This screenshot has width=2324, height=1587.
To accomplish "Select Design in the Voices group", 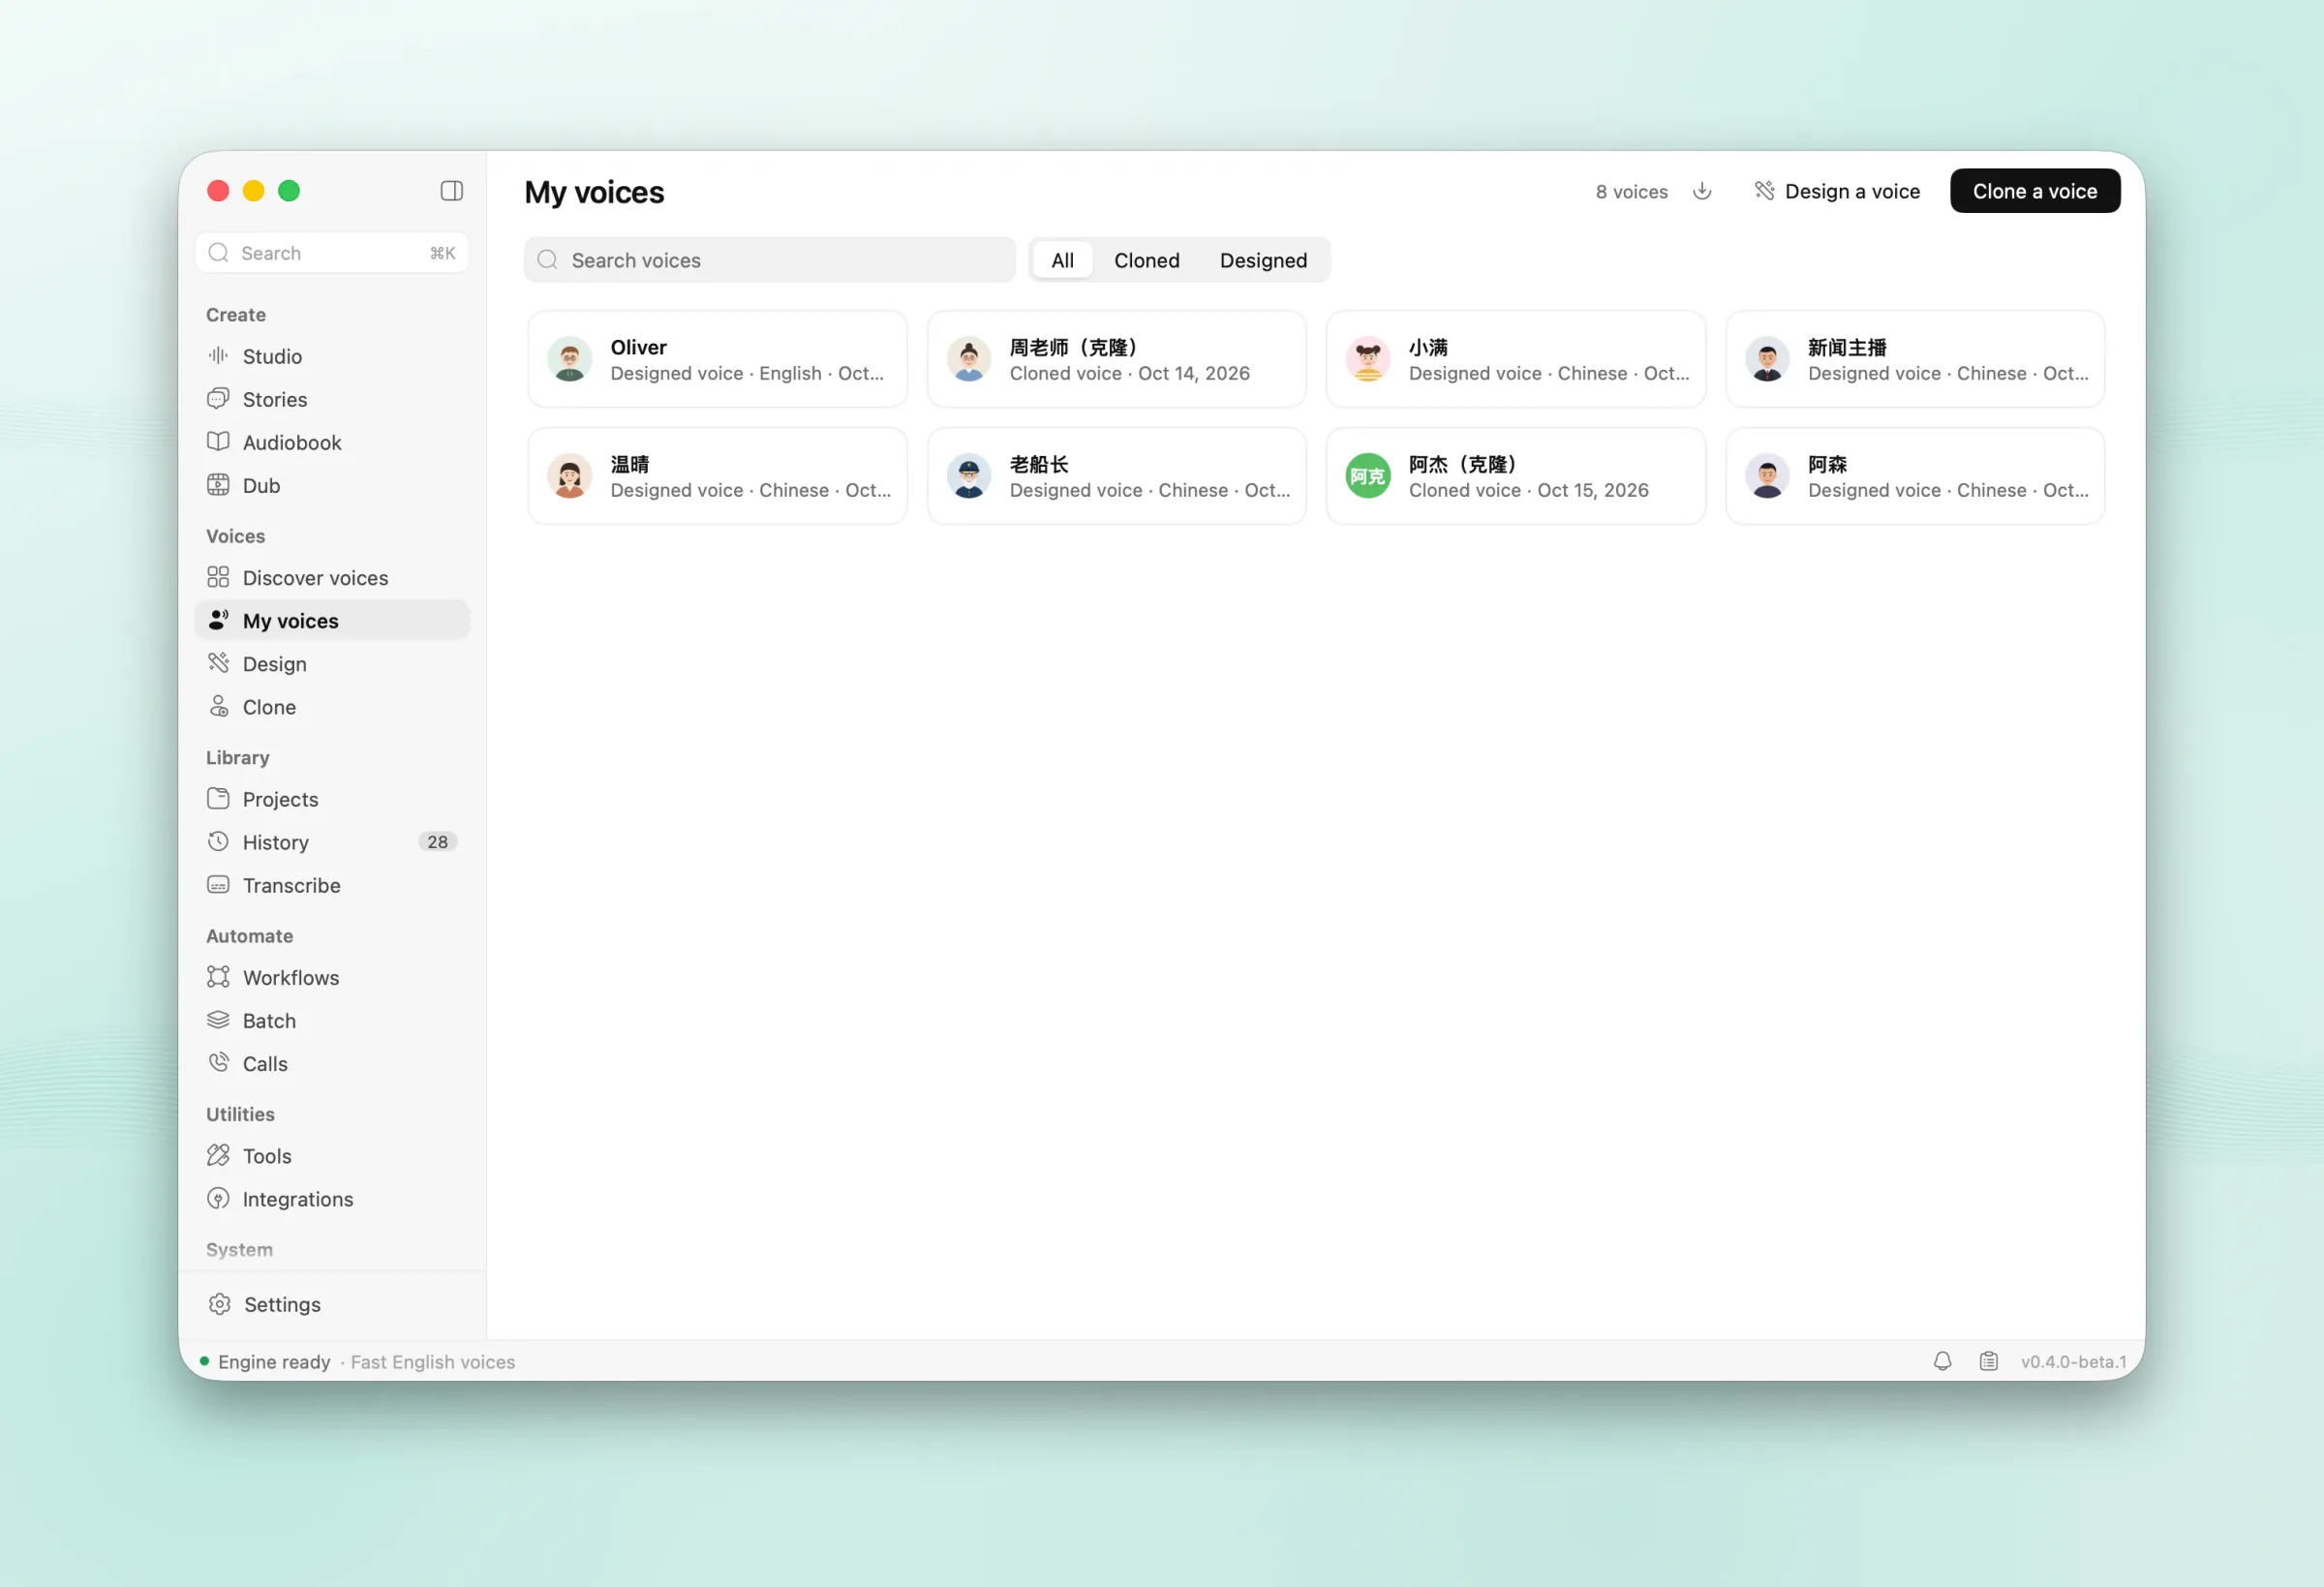I will coord(332,664).
